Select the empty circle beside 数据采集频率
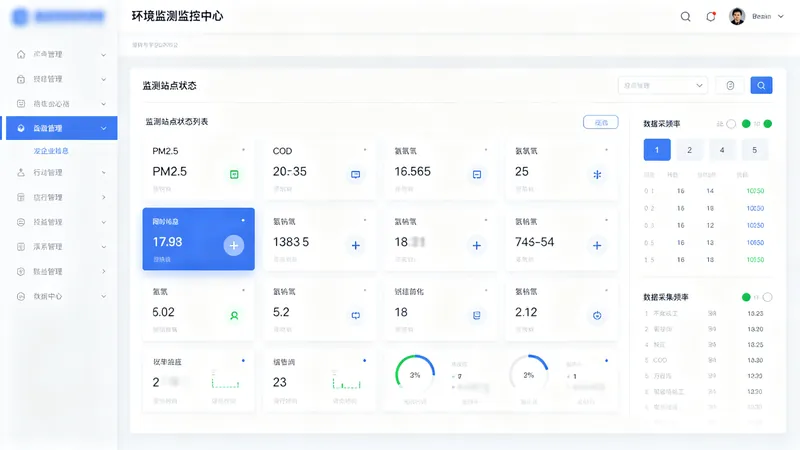 pyautogui.click(x=767, y=297)
